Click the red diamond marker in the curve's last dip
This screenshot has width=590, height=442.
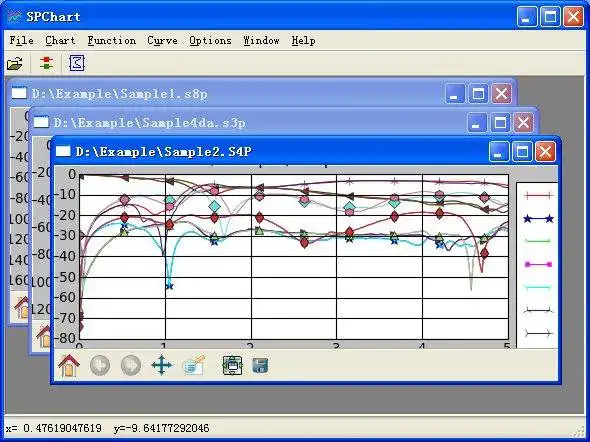pyautogui.click(x=484, y=253)
